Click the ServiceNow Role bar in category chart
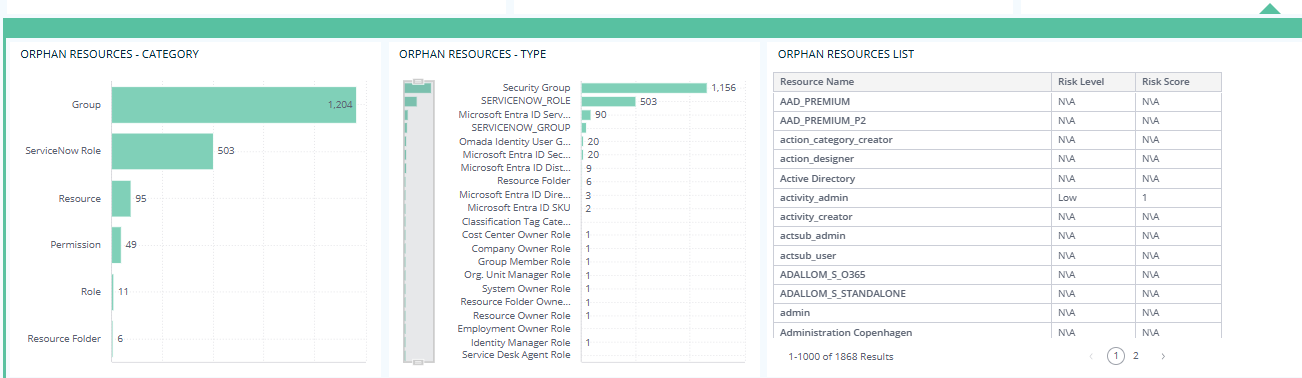Screen dimensions: 1302x378 click(162, 151)
